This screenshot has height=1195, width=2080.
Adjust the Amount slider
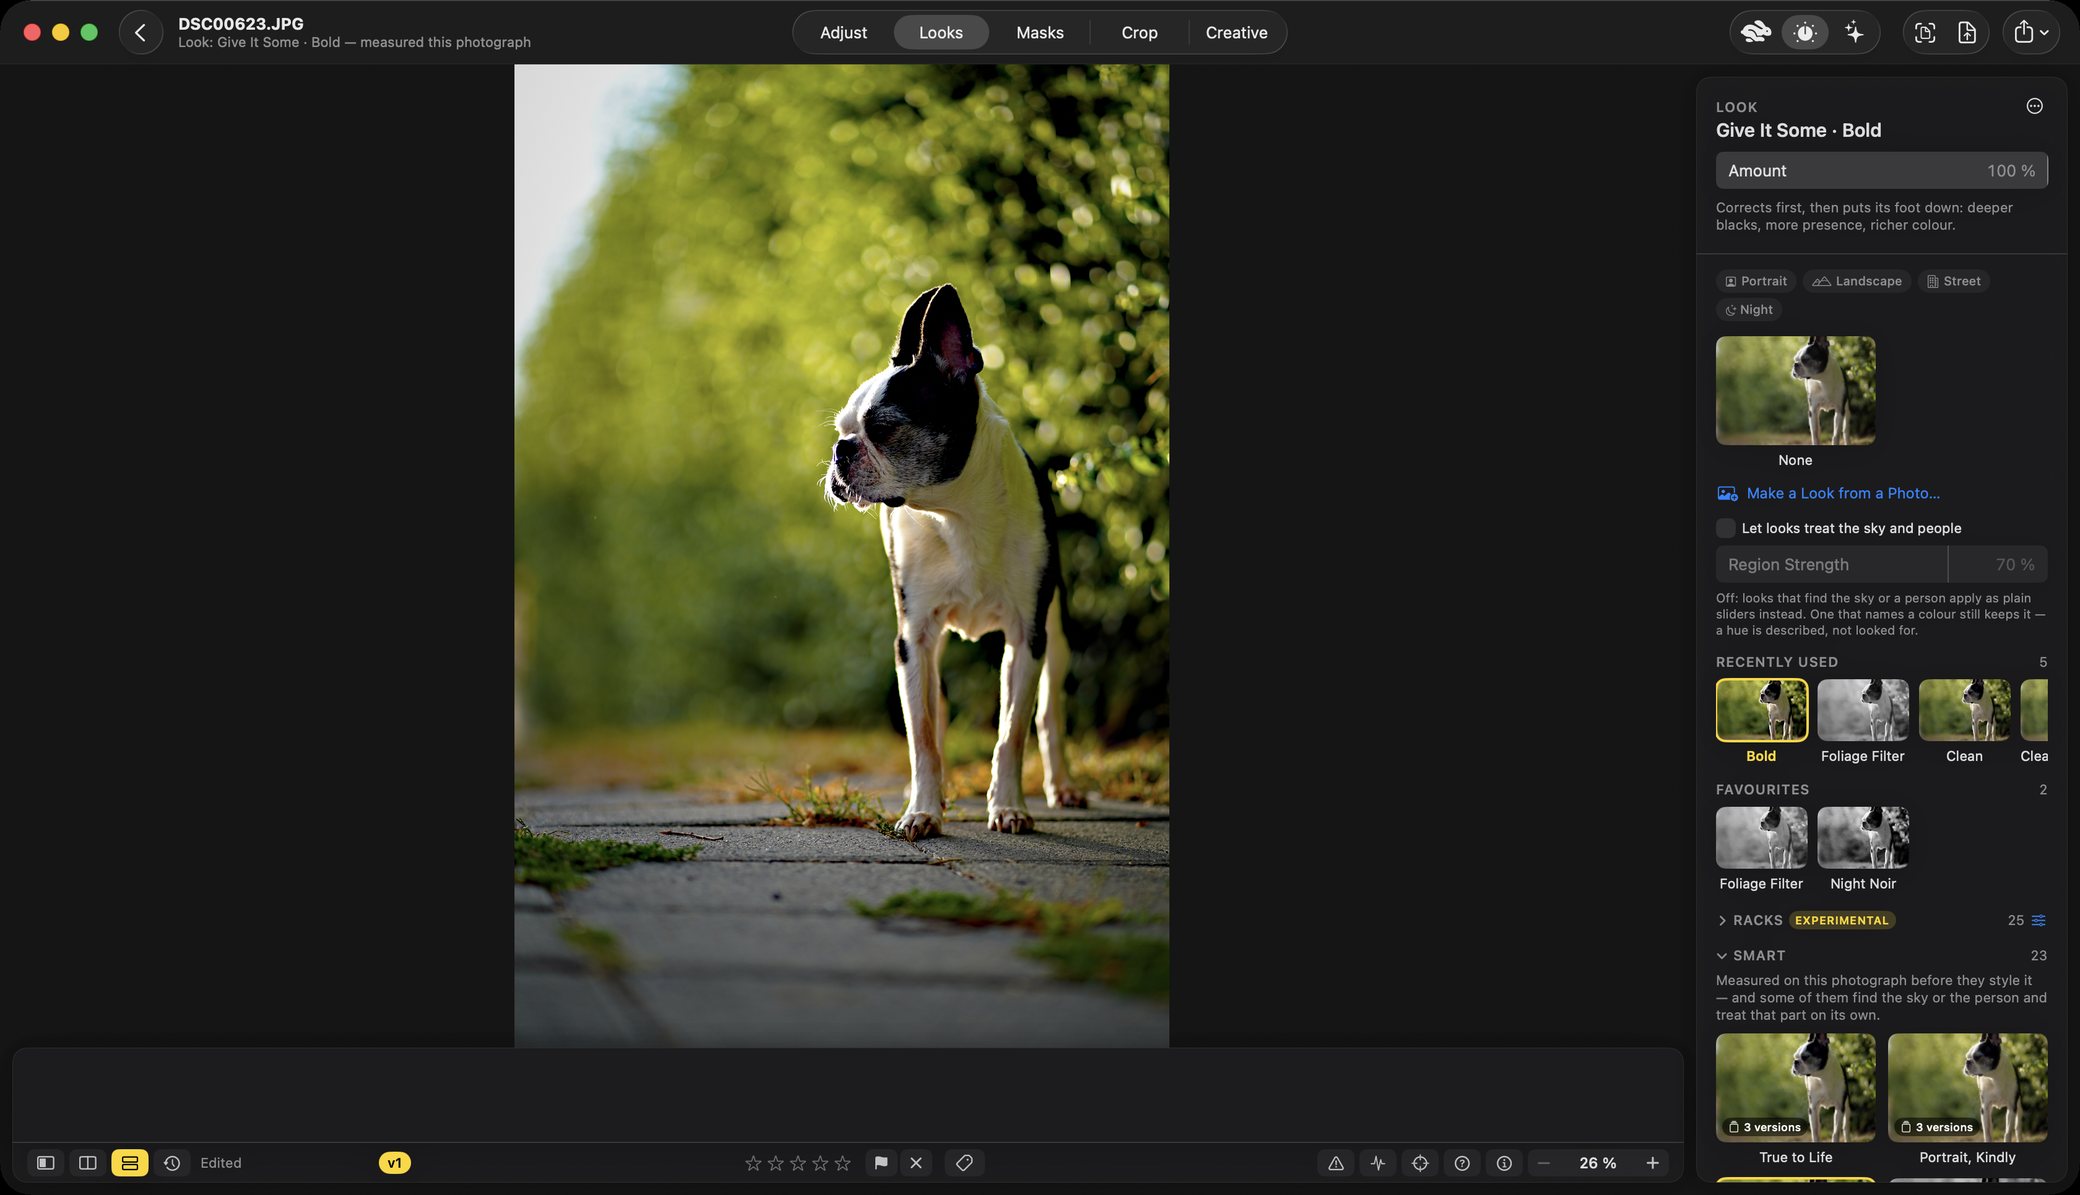[1882, 170]
